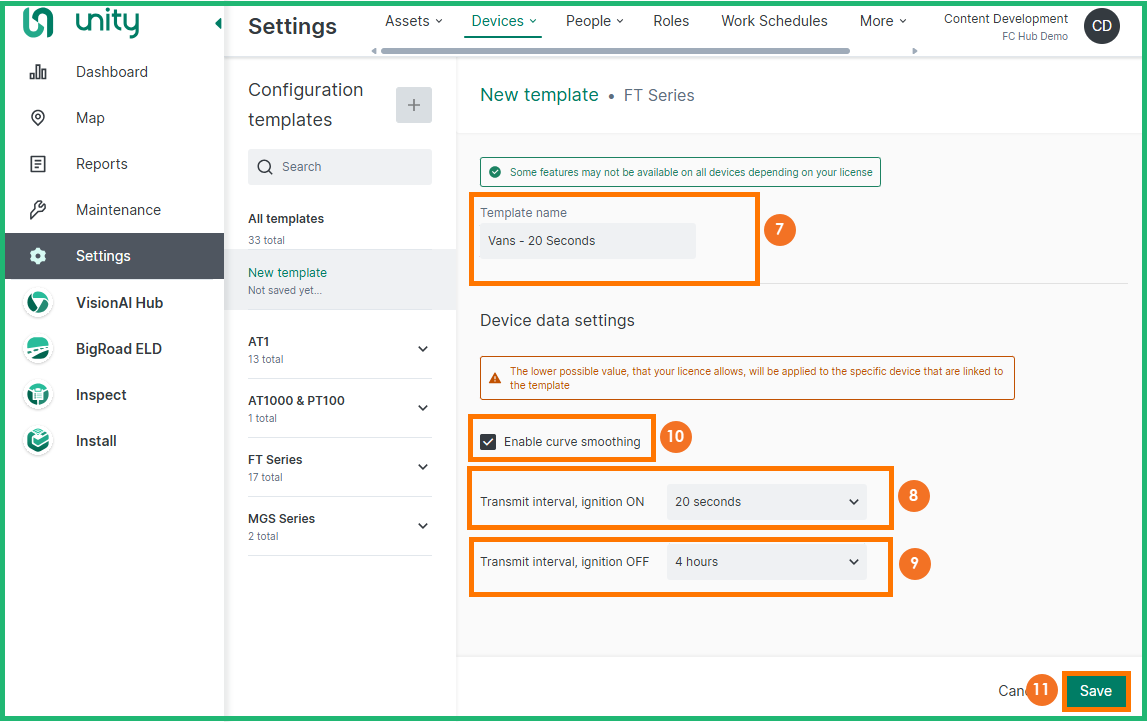Add new configuration template plus button
Screen dimensions: 1147x722
pos(414,105)
